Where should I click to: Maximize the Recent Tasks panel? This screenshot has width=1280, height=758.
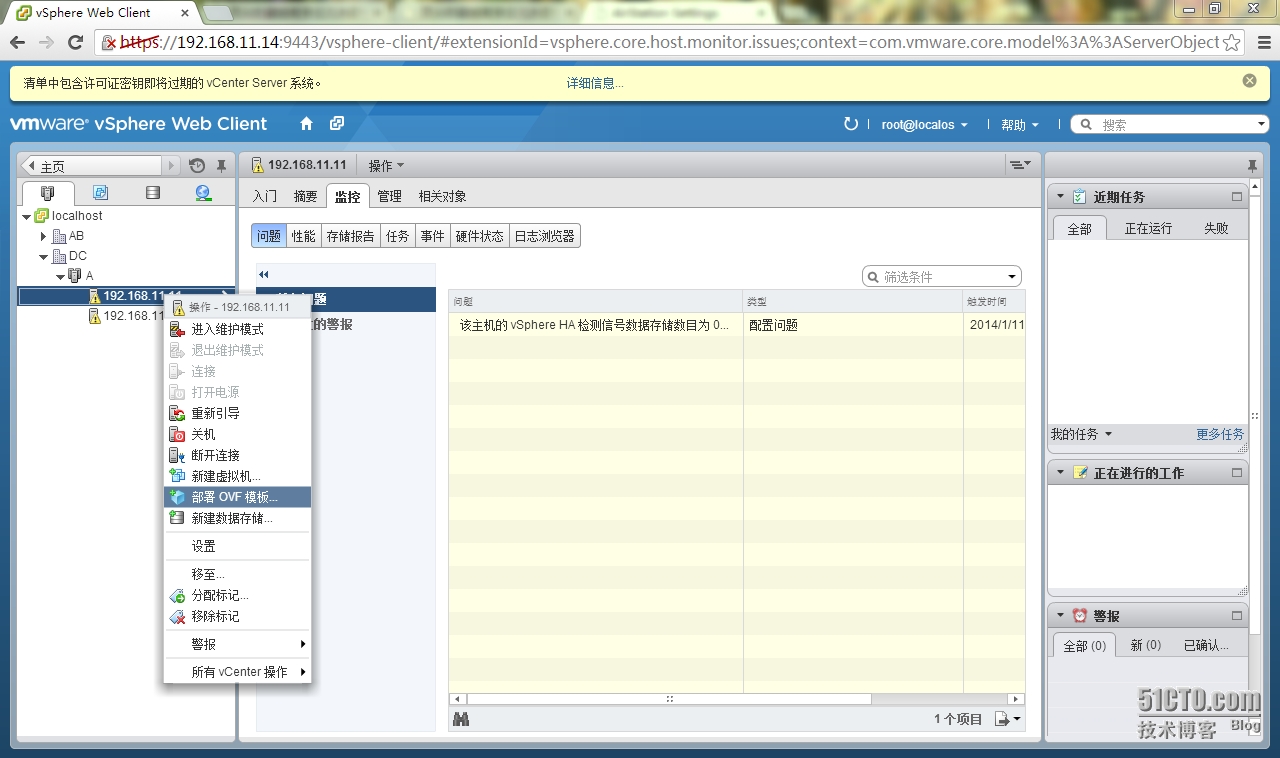1237,197
